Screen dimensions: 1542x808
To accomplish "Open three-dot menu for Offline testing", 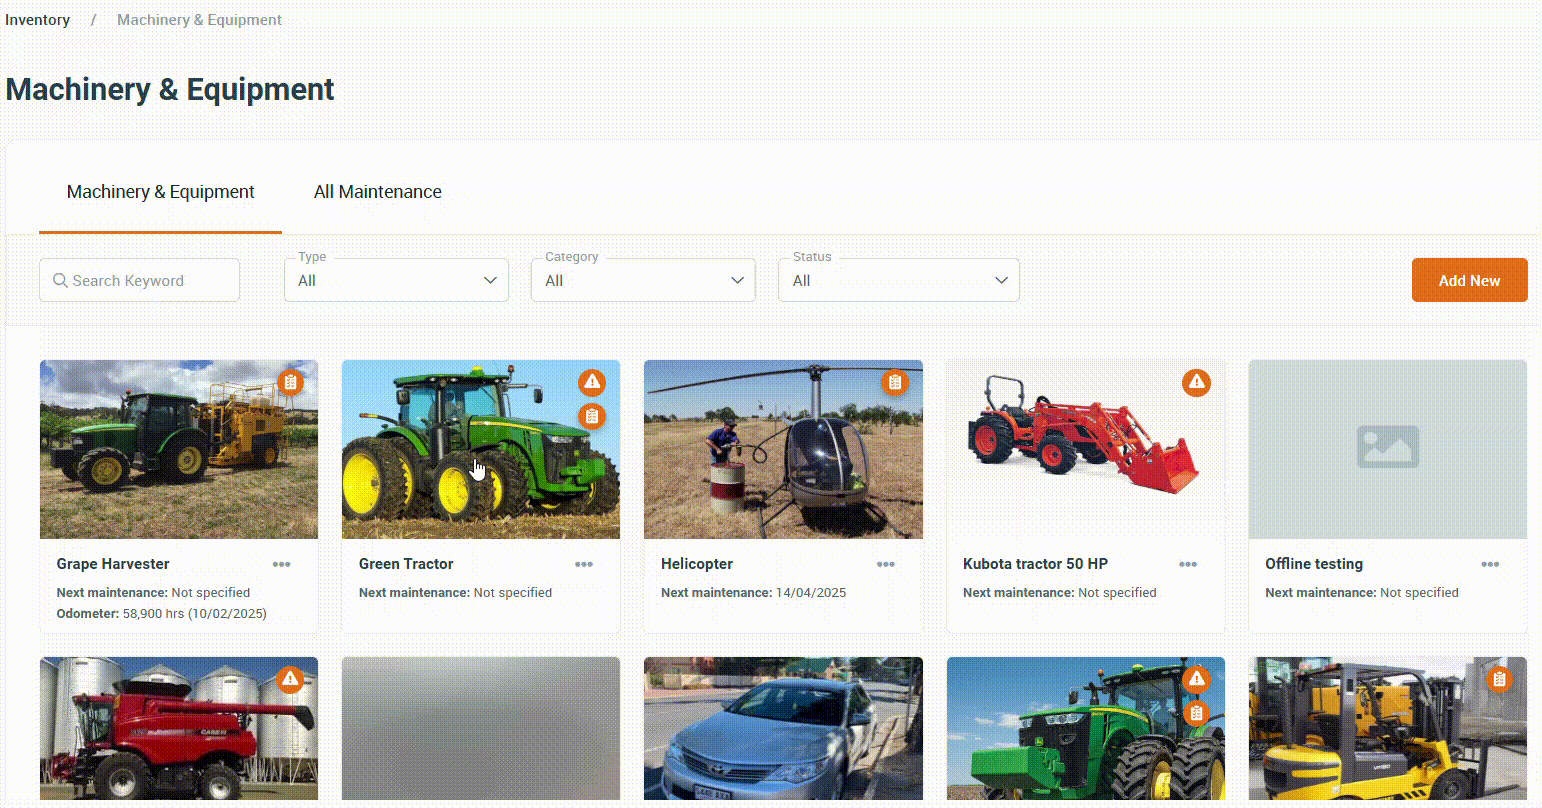I will 1490,564.
